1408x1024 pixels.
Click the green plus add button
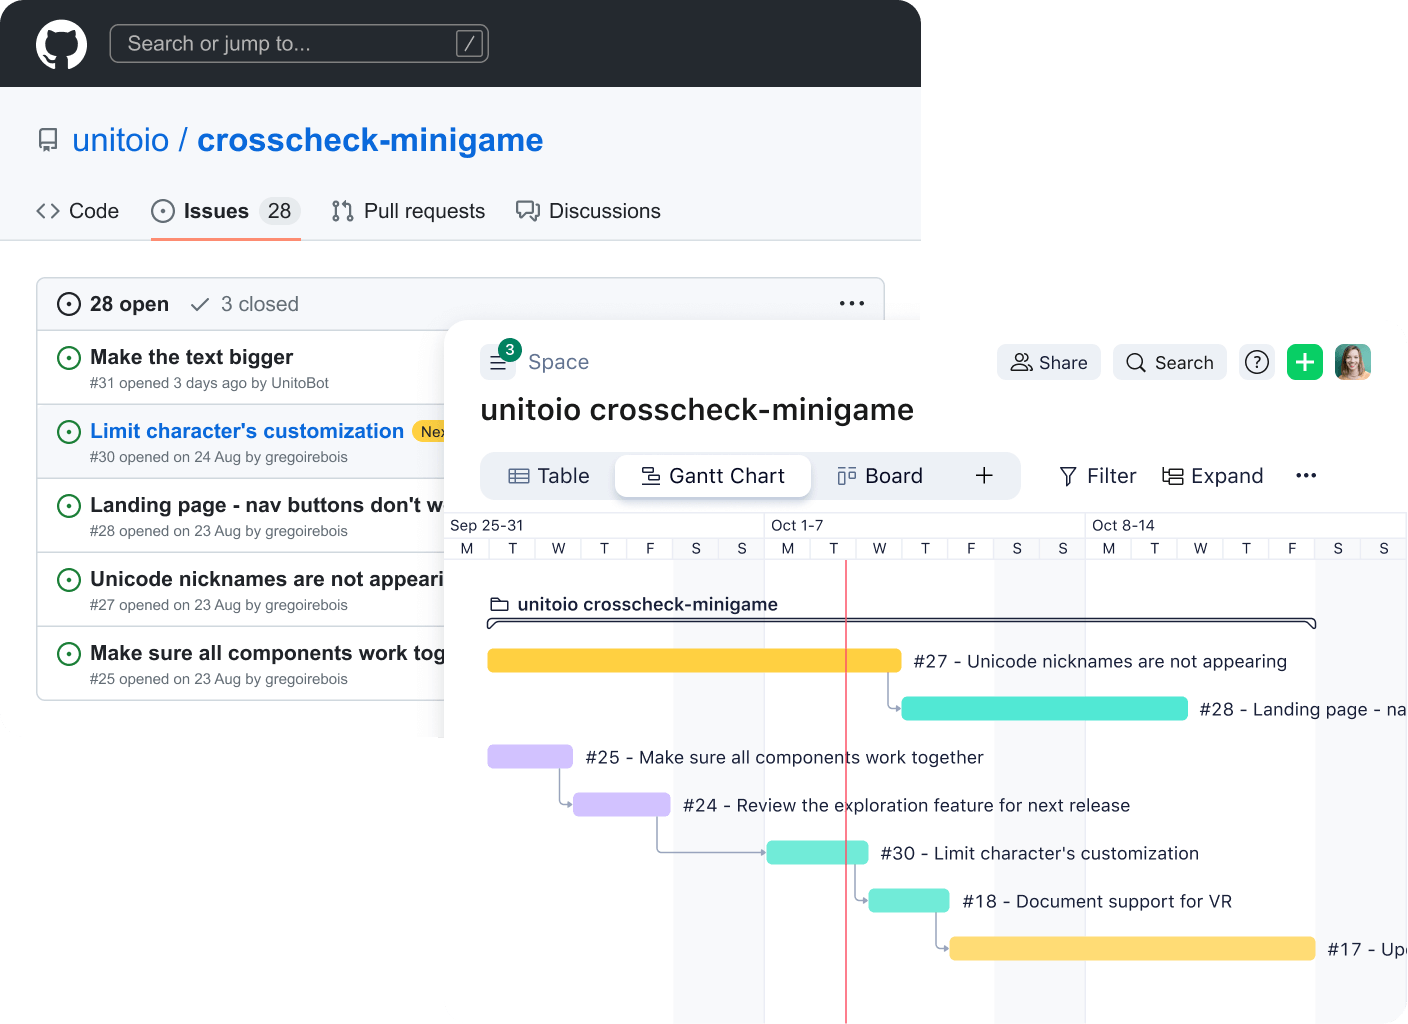point(1304,362)
